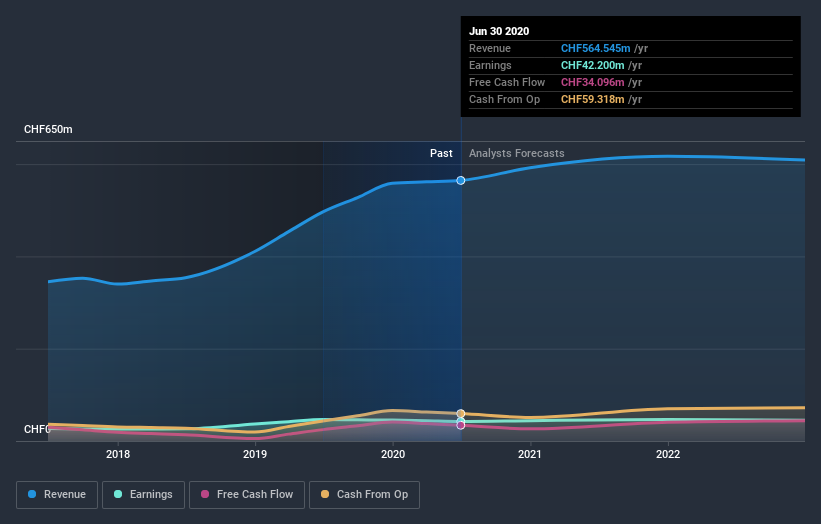Click the CHF59.318m cash from op value
The image size is (821, 524).
592,99
